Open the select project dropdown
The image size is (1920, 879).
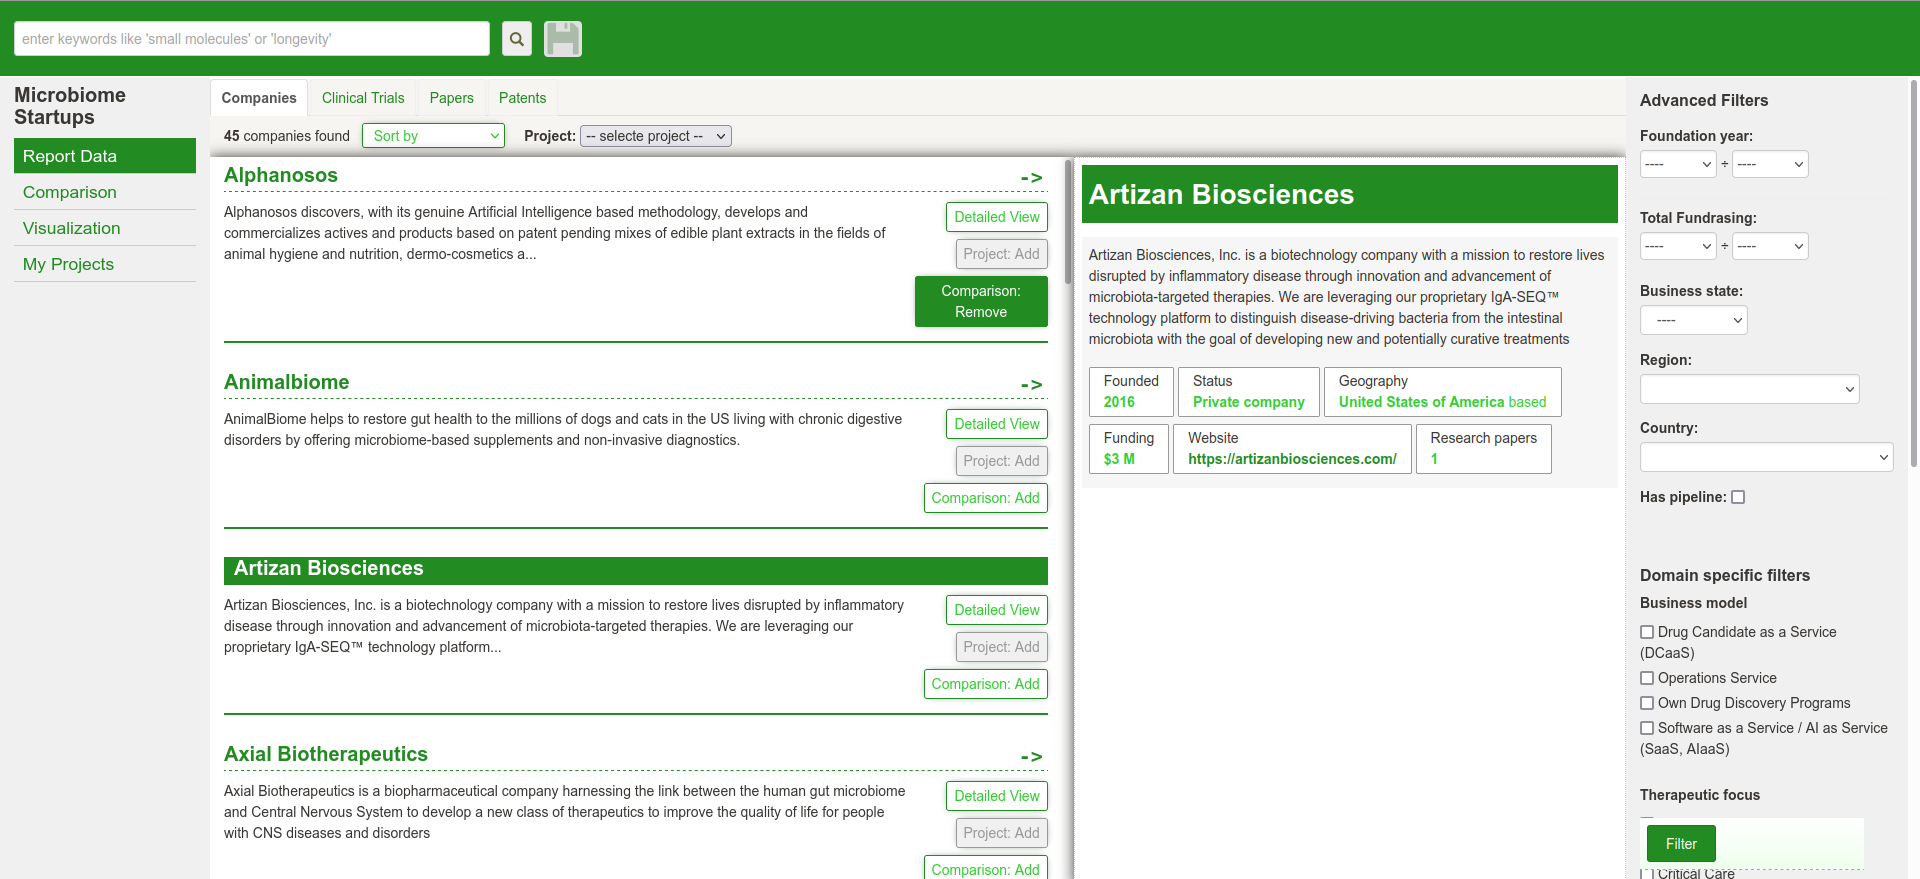pyautogui.click(x=656, y=136)
